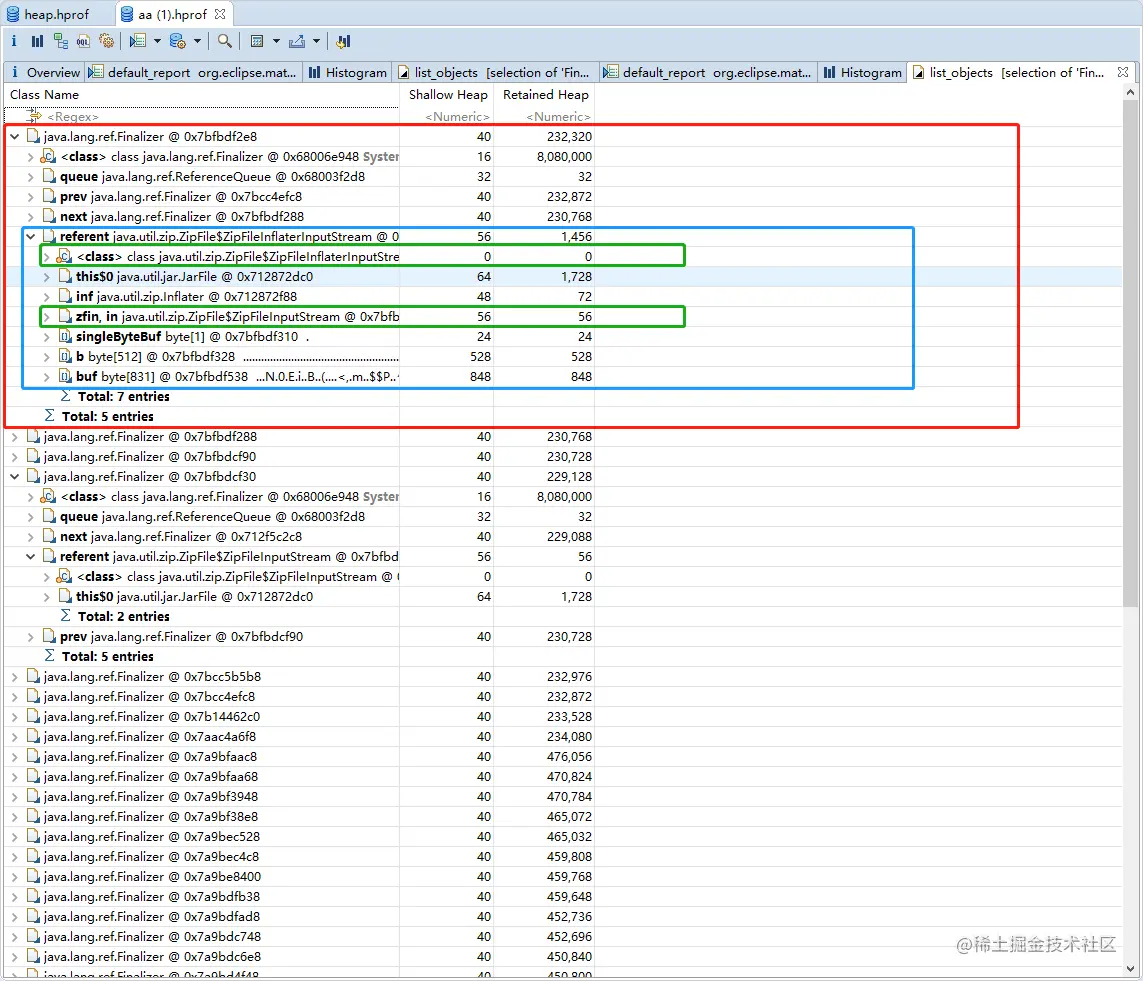Close the active list_objects inner tab
The width and height of the screenshot is (1143, 981).
[x=1123, y=72]
